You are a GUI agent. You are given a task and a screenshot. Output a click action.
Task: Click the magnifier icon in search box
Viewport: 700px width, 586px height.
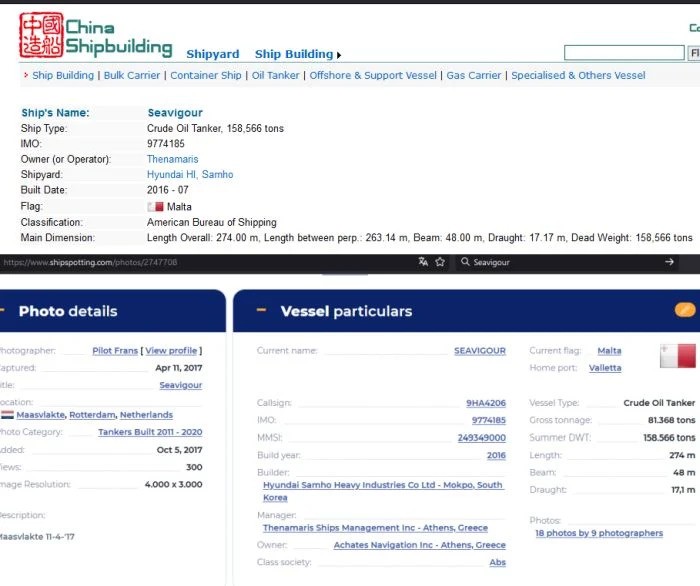pos(465,262)
